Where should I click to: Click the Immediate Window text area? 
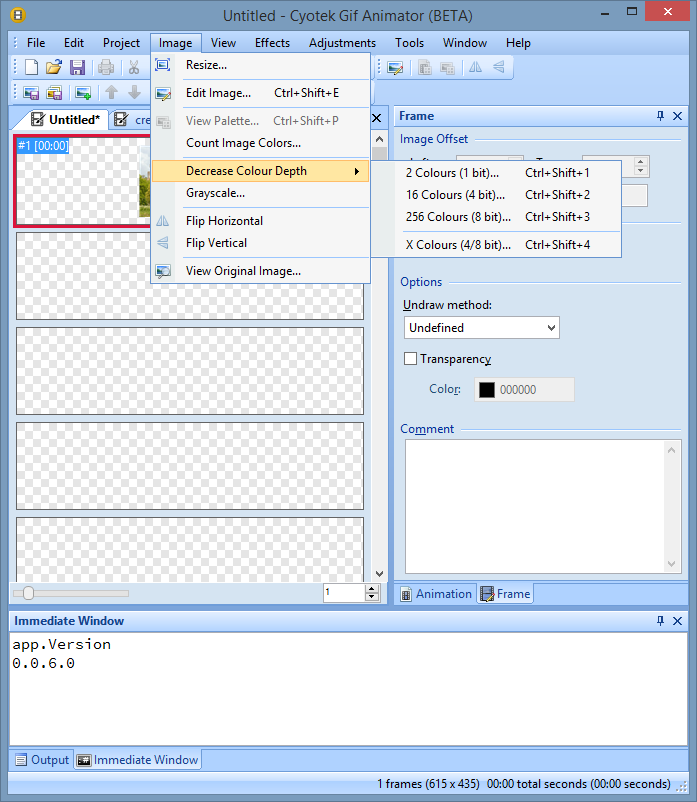tap(348, 688)
